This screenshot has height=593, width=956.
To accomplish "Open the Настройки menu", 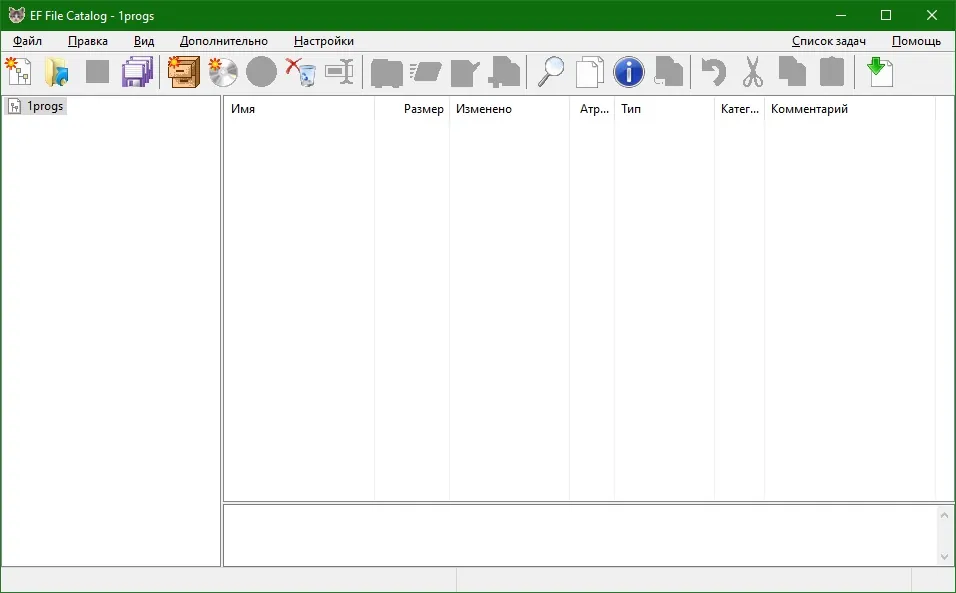I will pos(324,41).
